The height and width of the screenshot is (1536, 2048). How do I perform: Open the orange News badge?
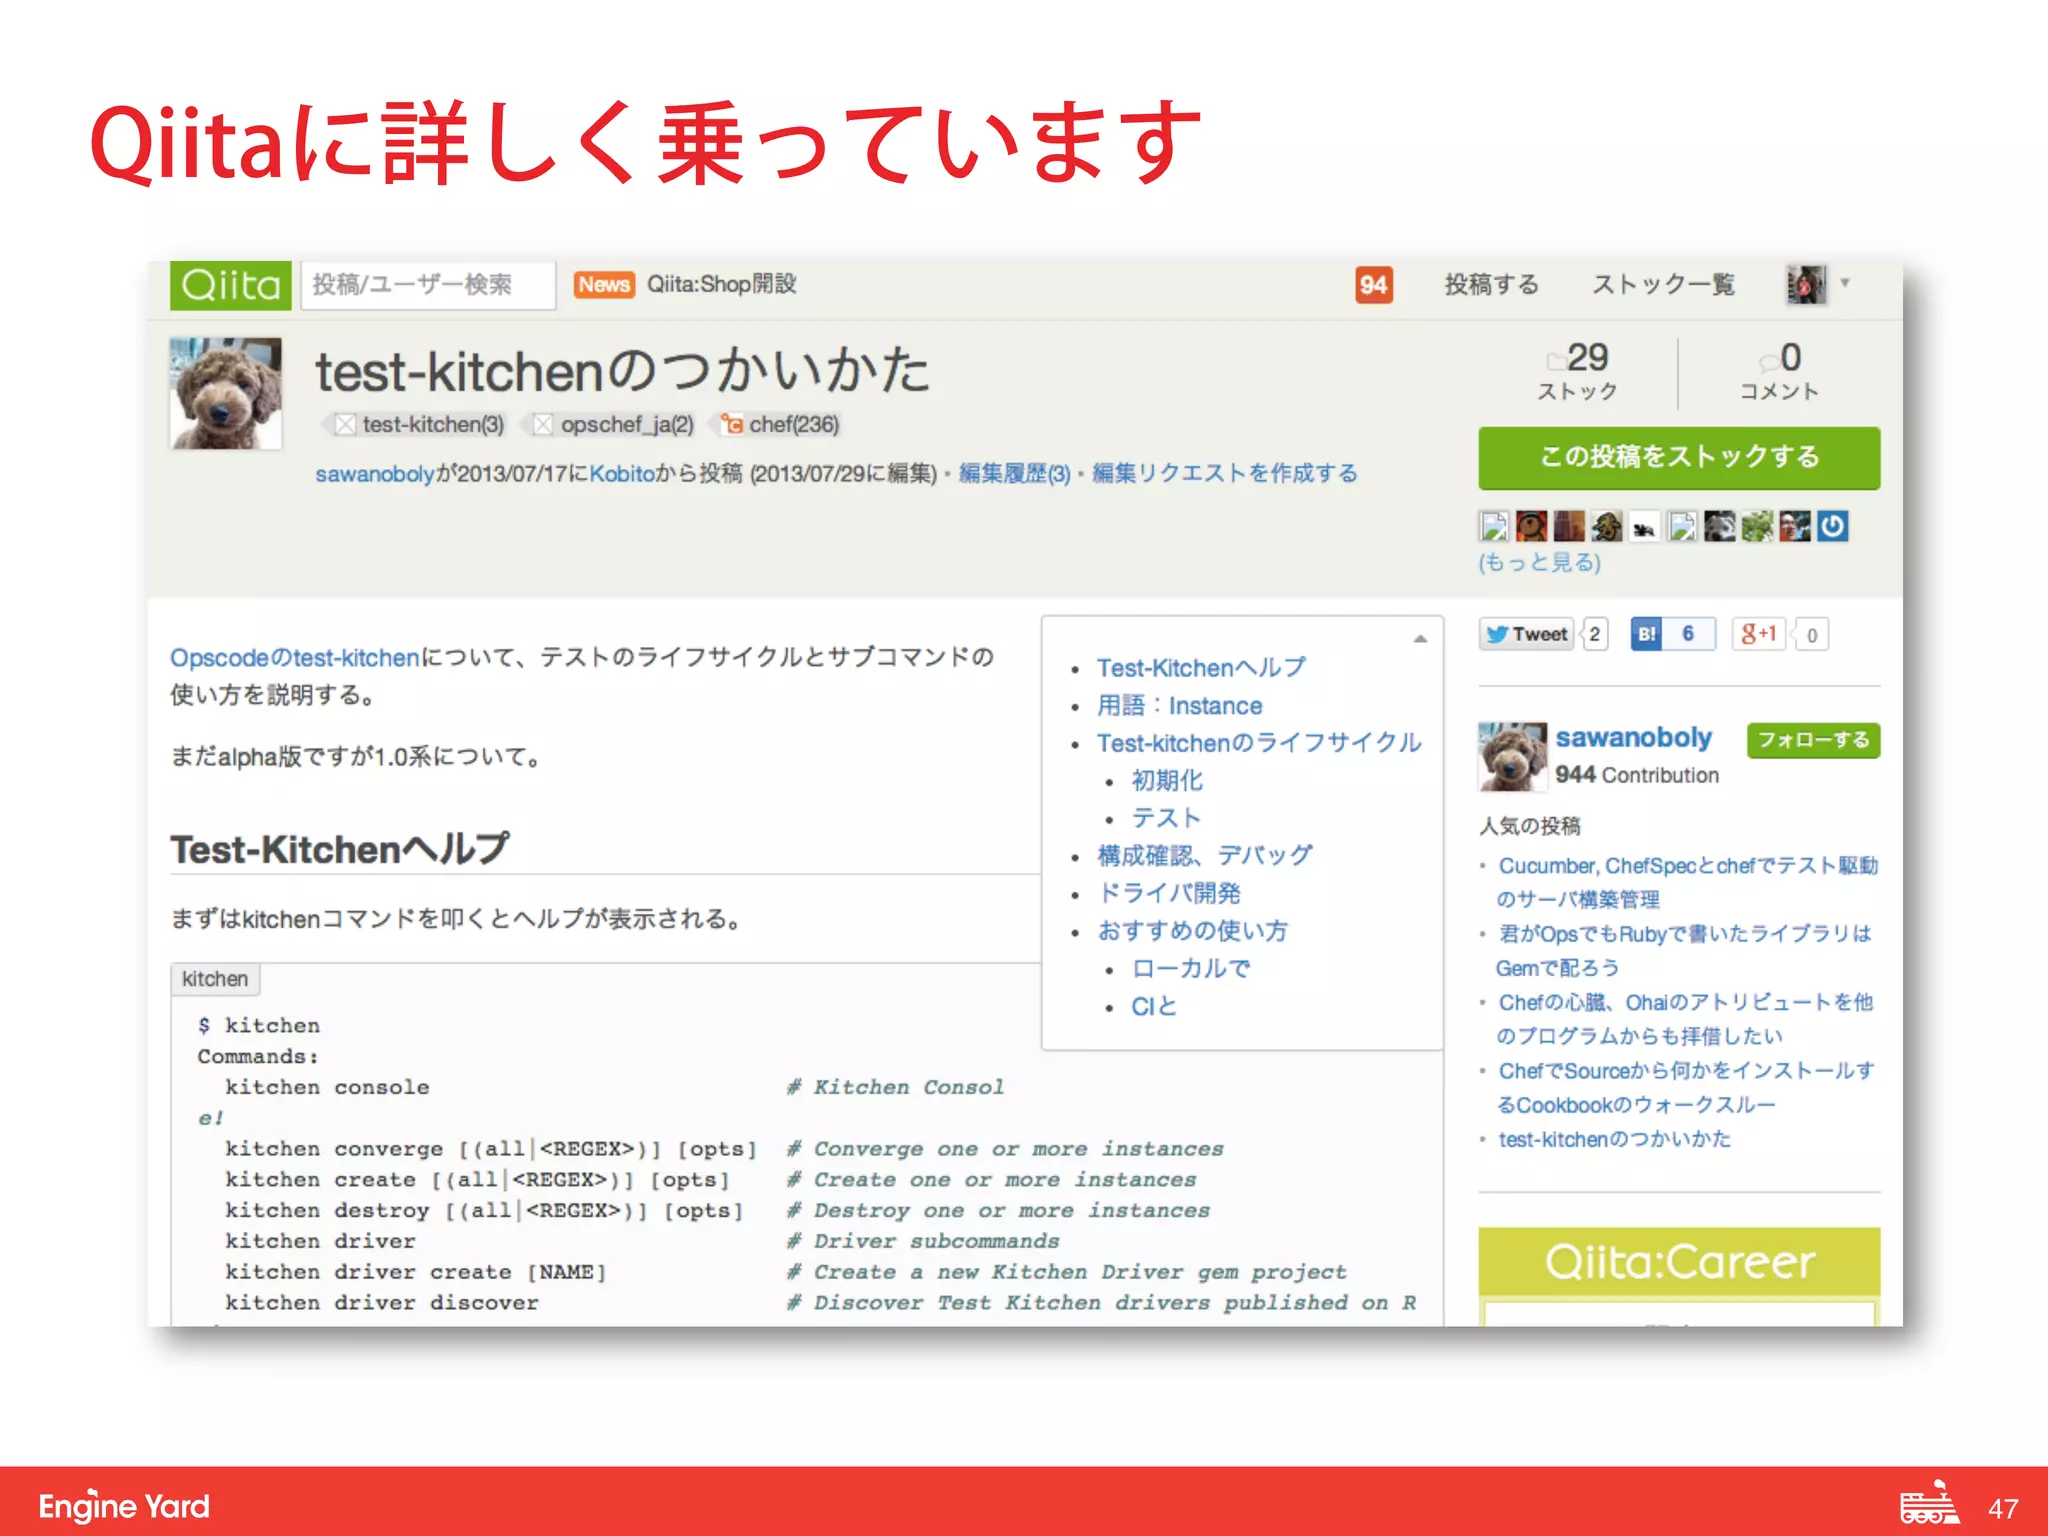pyautogui.click(x=604, y=285)
